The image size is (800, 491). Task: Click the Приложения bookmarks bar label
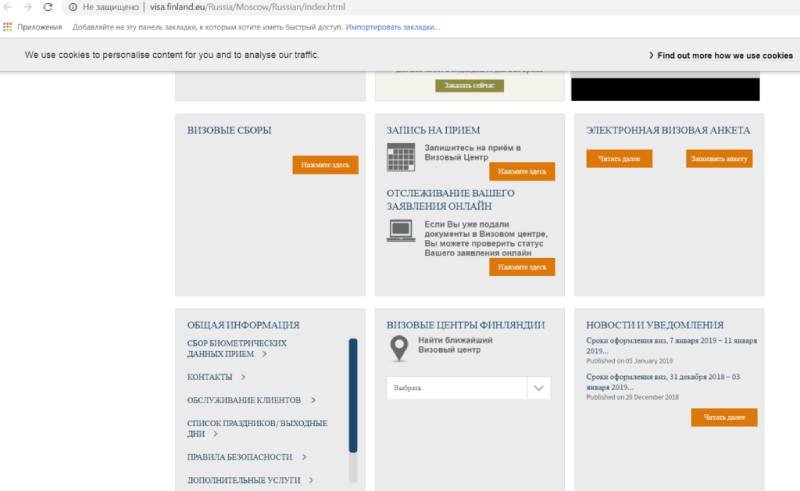pyautogui.click(x=40, y=27)
